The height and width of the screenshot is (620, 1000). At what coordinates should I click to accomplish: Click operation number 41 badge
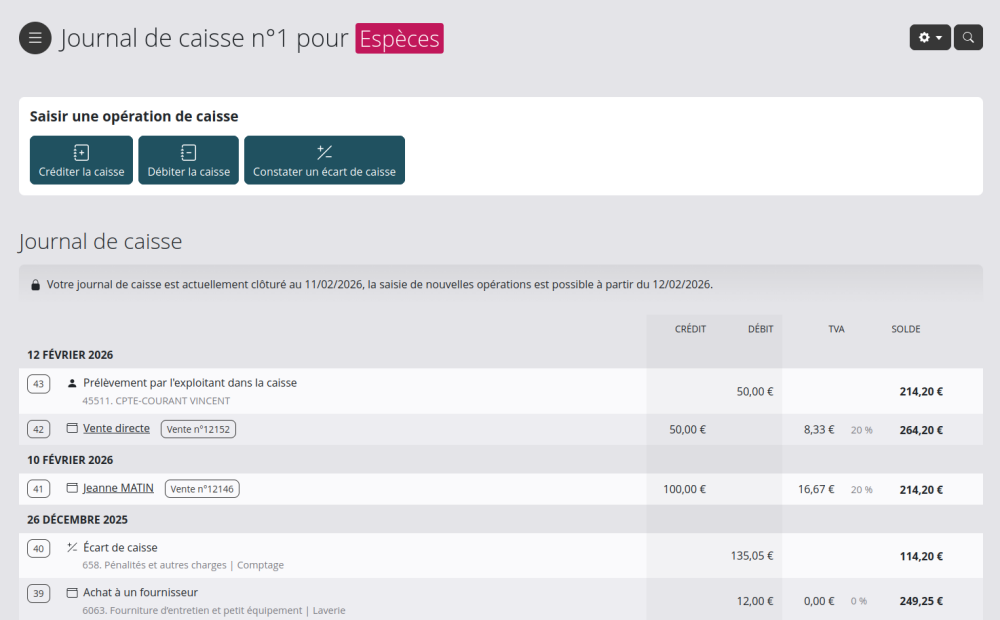(39, 489)
